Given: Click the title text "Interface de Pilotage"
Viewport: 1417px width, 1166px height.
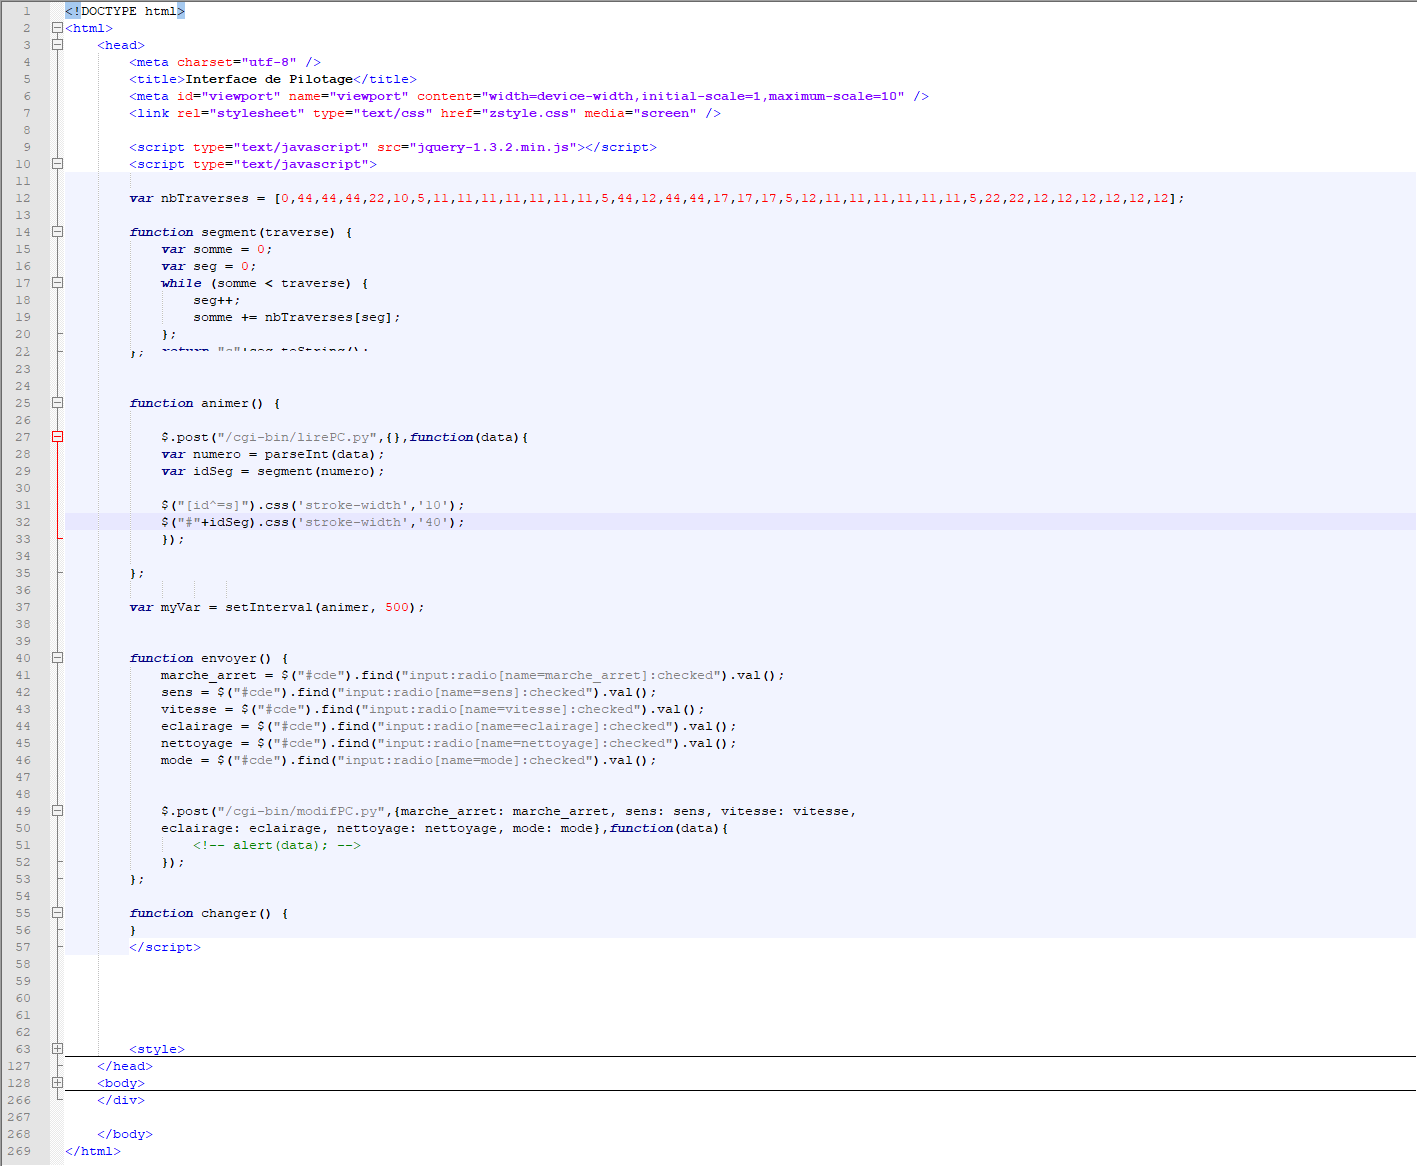Looking at the screenshot, I should pyautogui.click(x=269, y=79).
